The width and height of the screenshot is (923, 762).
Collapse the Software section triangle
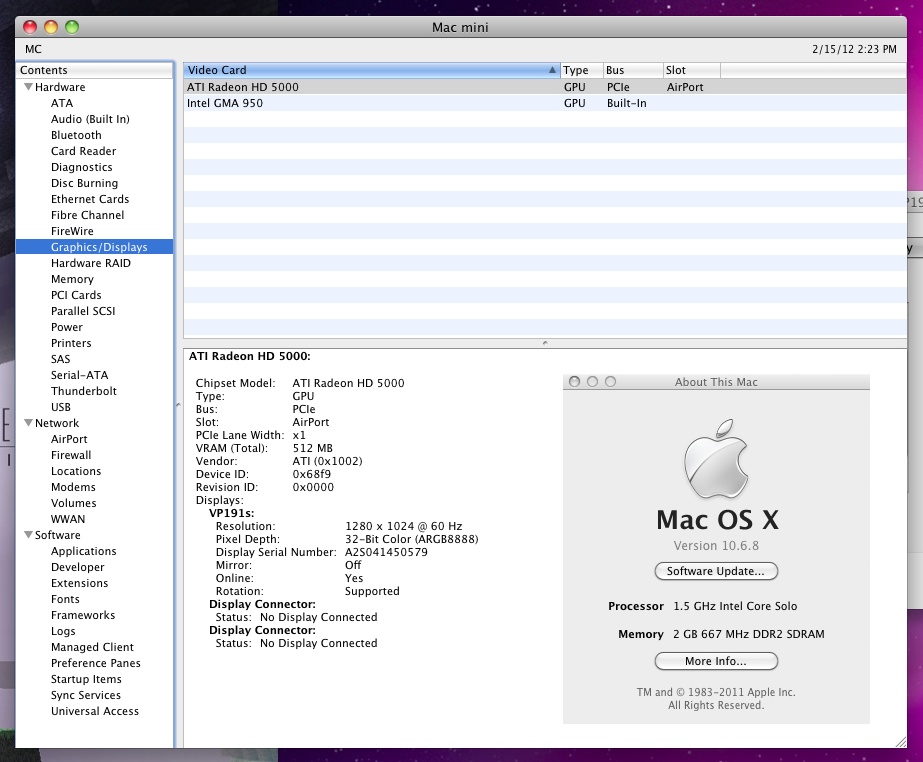tap(28, 535)
